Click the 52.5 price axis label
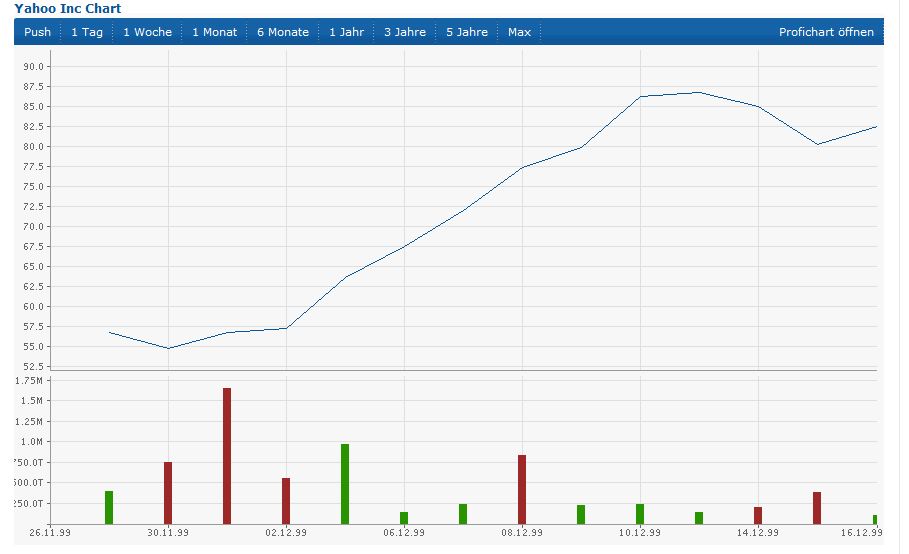 [x=34, y=366]
